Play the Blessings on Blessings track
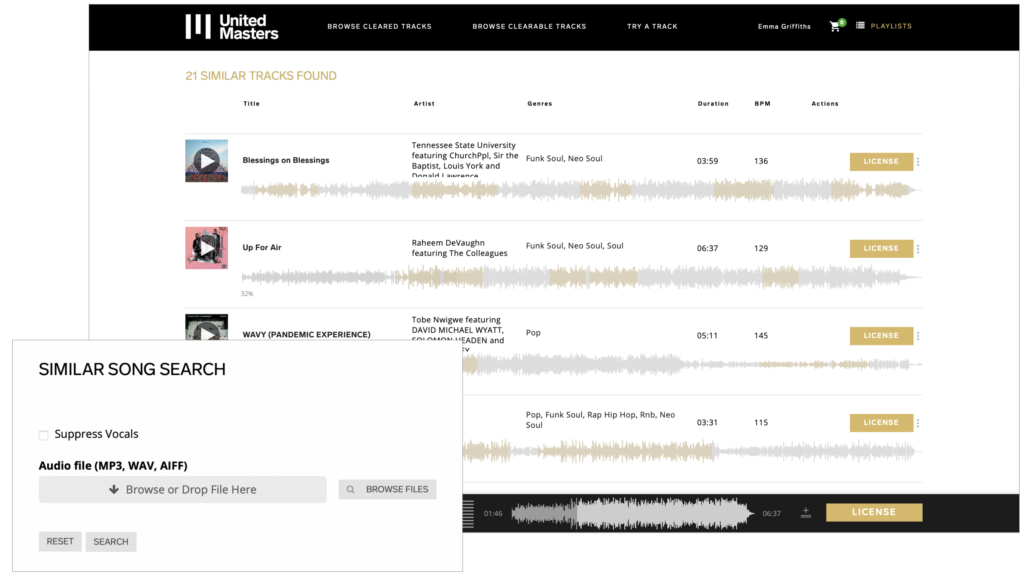 point(206,161)
